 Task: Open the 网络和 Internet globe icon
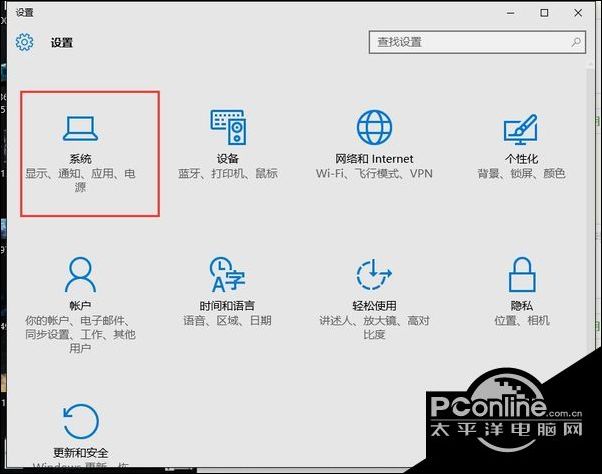[x=374, y=127]
